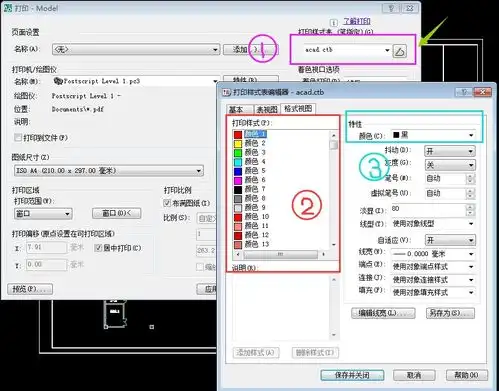Screen dimensions: 499x391
Task: Select 颜色 9 in style list
Action: pyautogui.click(x=255, y=207)
